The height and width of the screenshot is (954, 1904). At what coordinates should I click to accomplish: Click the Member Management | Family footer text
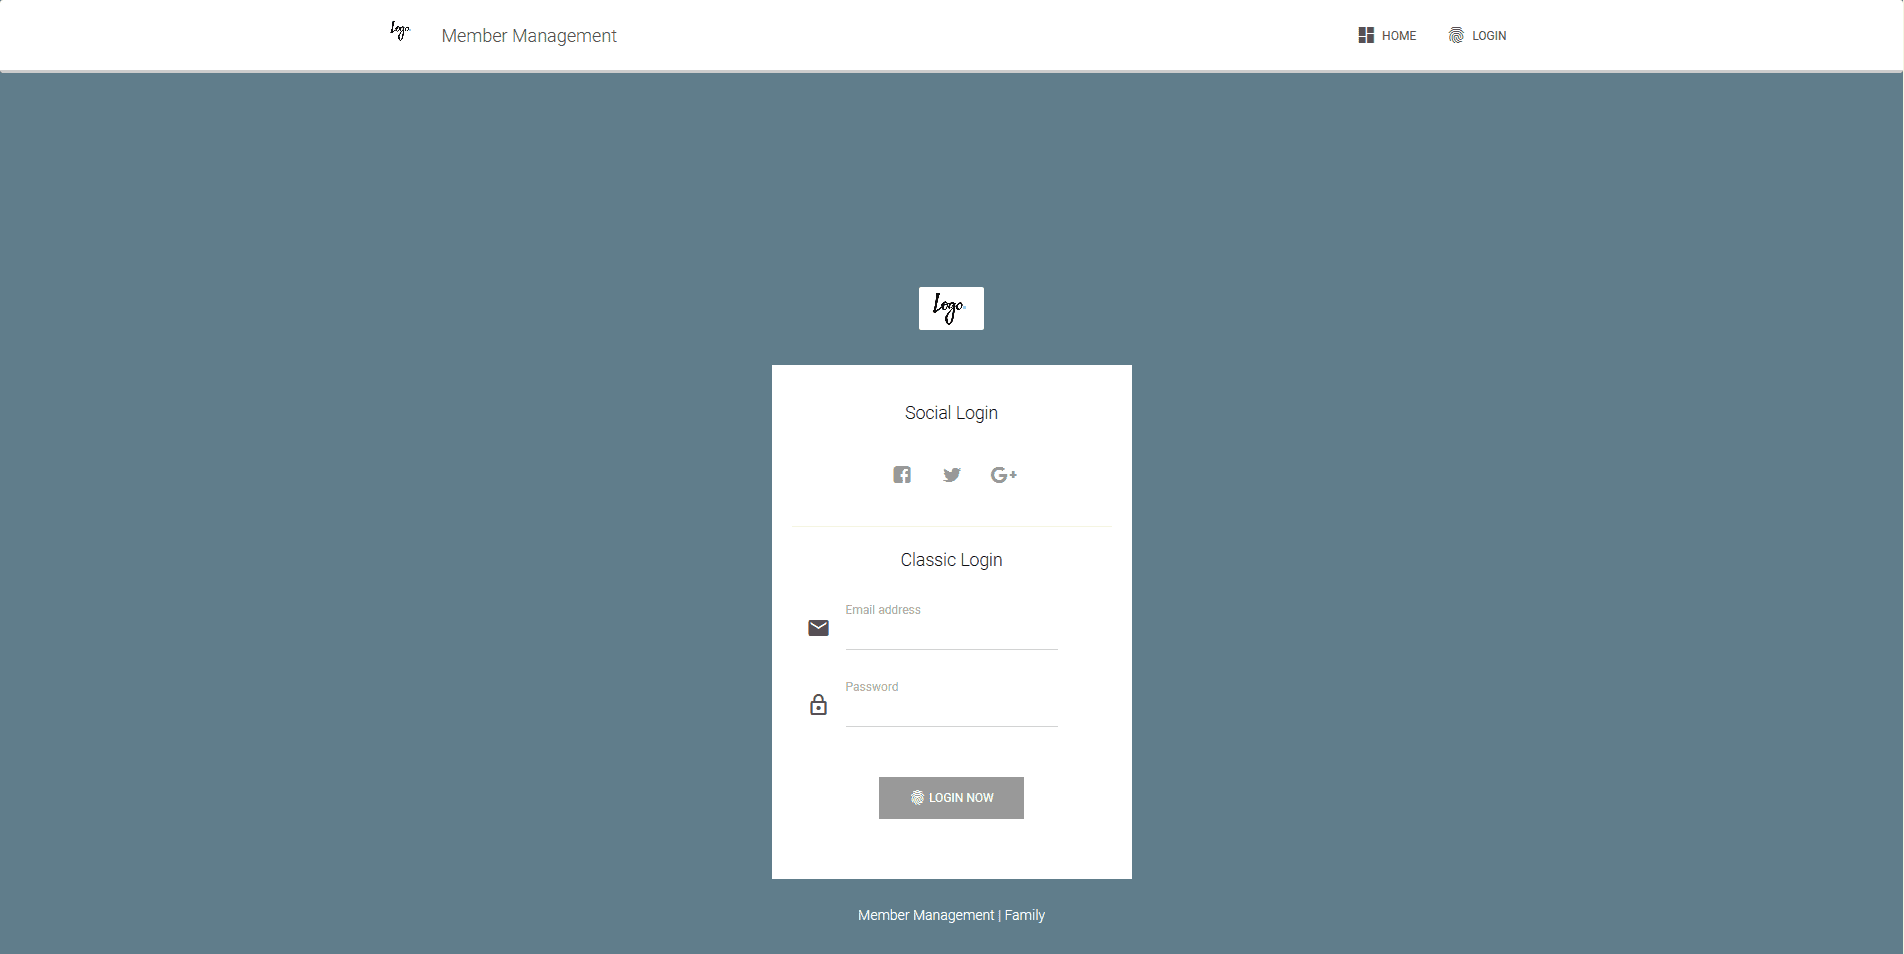951,915
